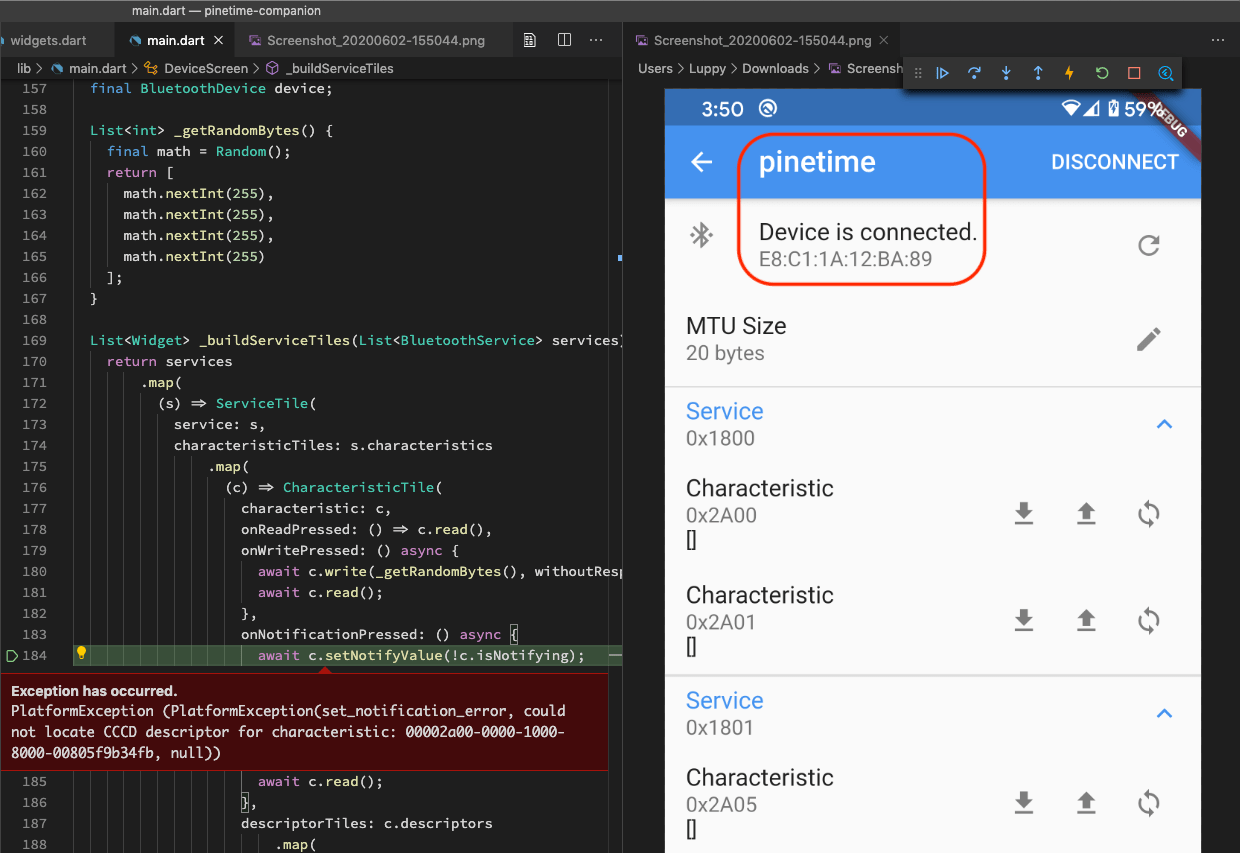Hot restart the app via green restart icon
Viewport: 1240px width, 853px height.
point(1101,72)
